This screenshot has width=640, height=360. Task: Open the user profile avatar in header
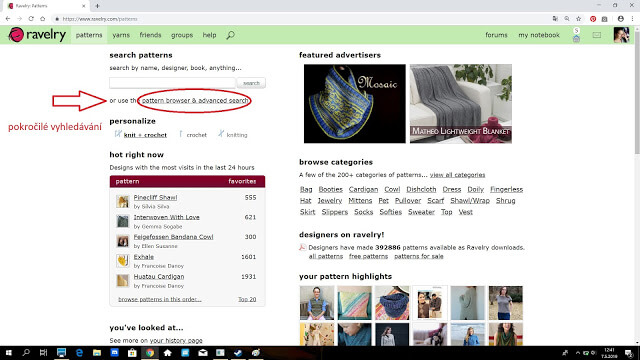click(621, 35)
